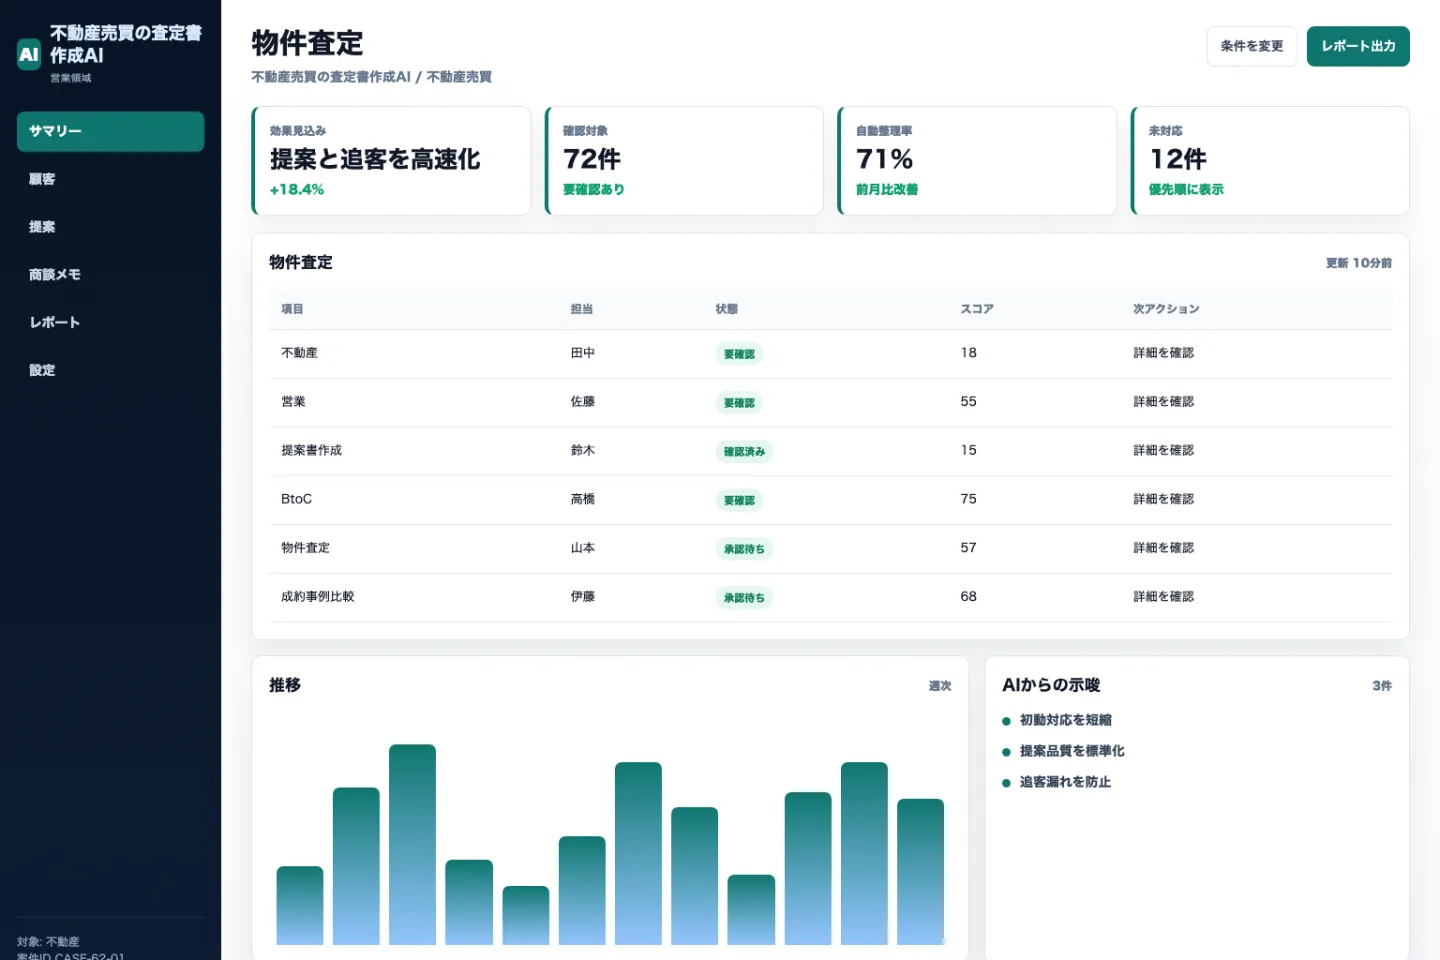The height and width of the screenshot is (960, 1440).
Task: Select the 72件 確認対象 card
Action: [684, 160]
